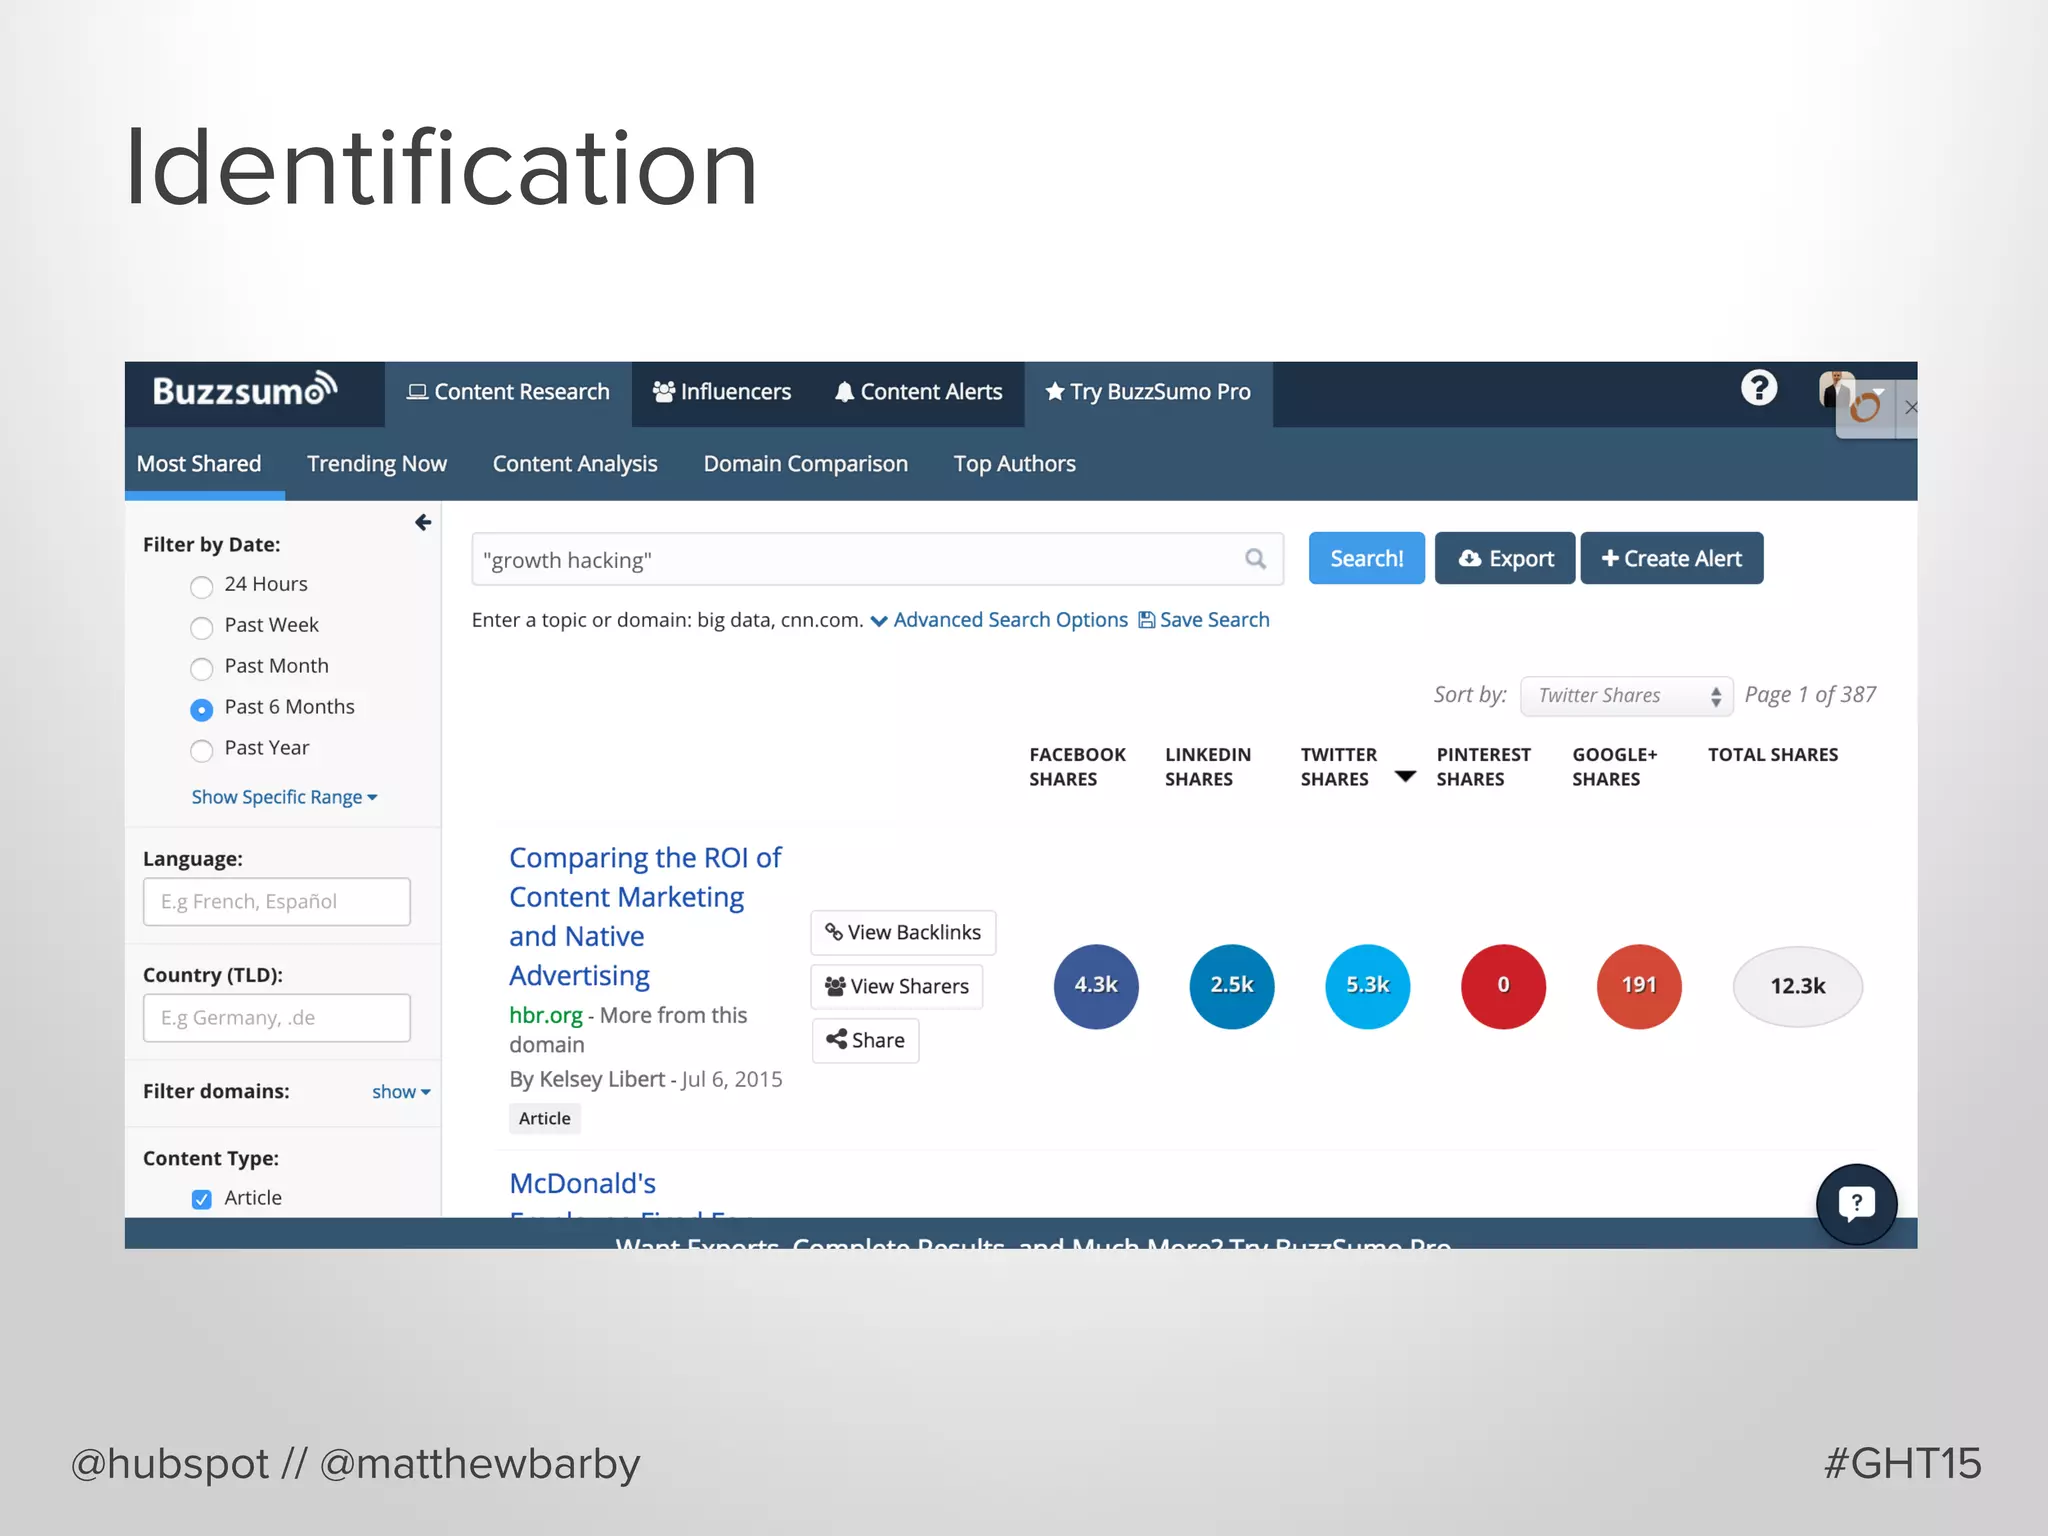Collapse the filter sidebar with back arrow

[x=423, y=522]
